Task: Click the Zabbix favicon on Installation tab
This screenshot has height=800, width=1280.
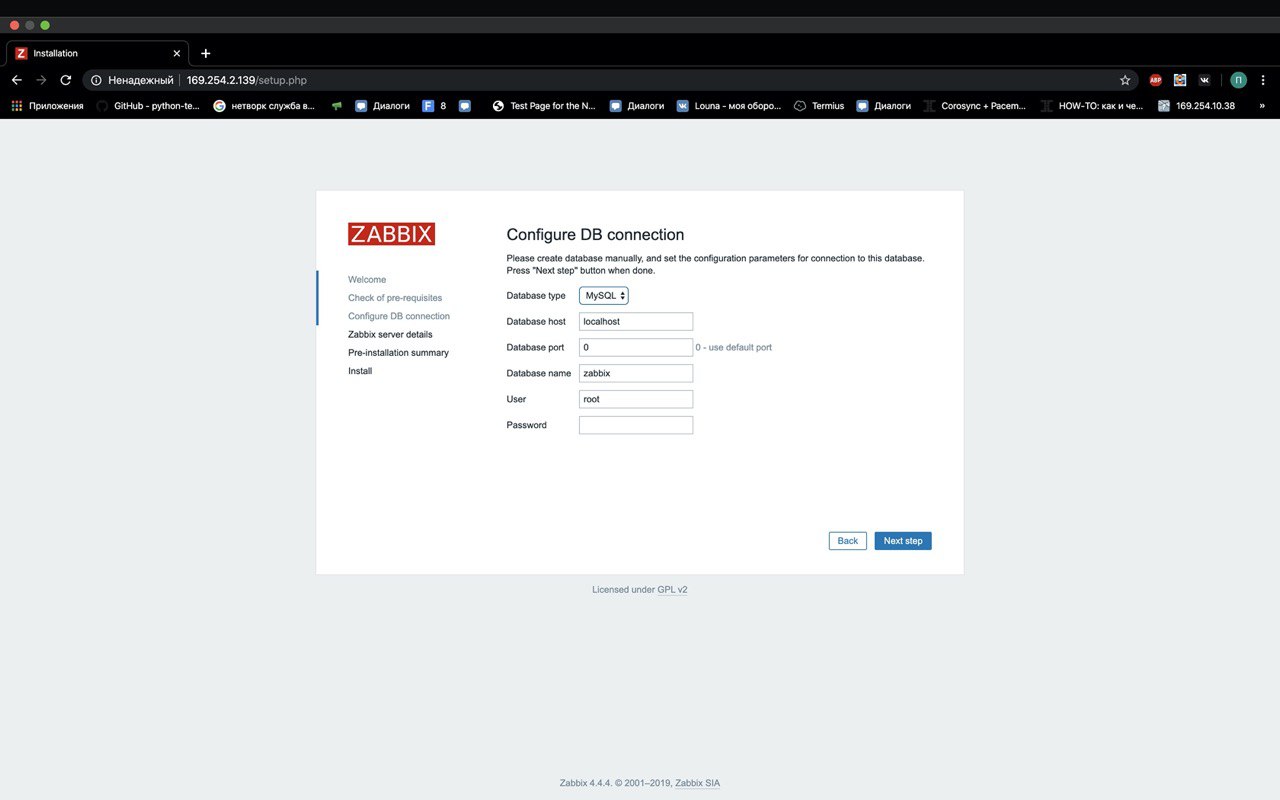Action: (21, 53)
